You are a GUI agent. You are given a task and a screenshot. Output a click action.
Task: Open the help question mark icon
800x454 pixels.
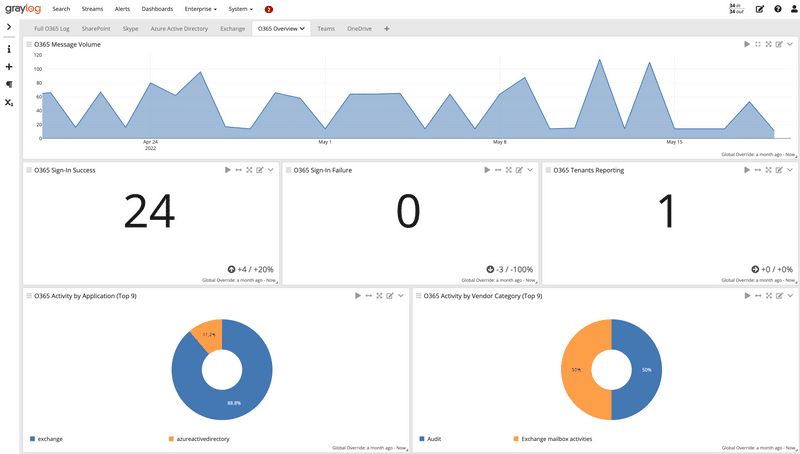pos(778,9)
